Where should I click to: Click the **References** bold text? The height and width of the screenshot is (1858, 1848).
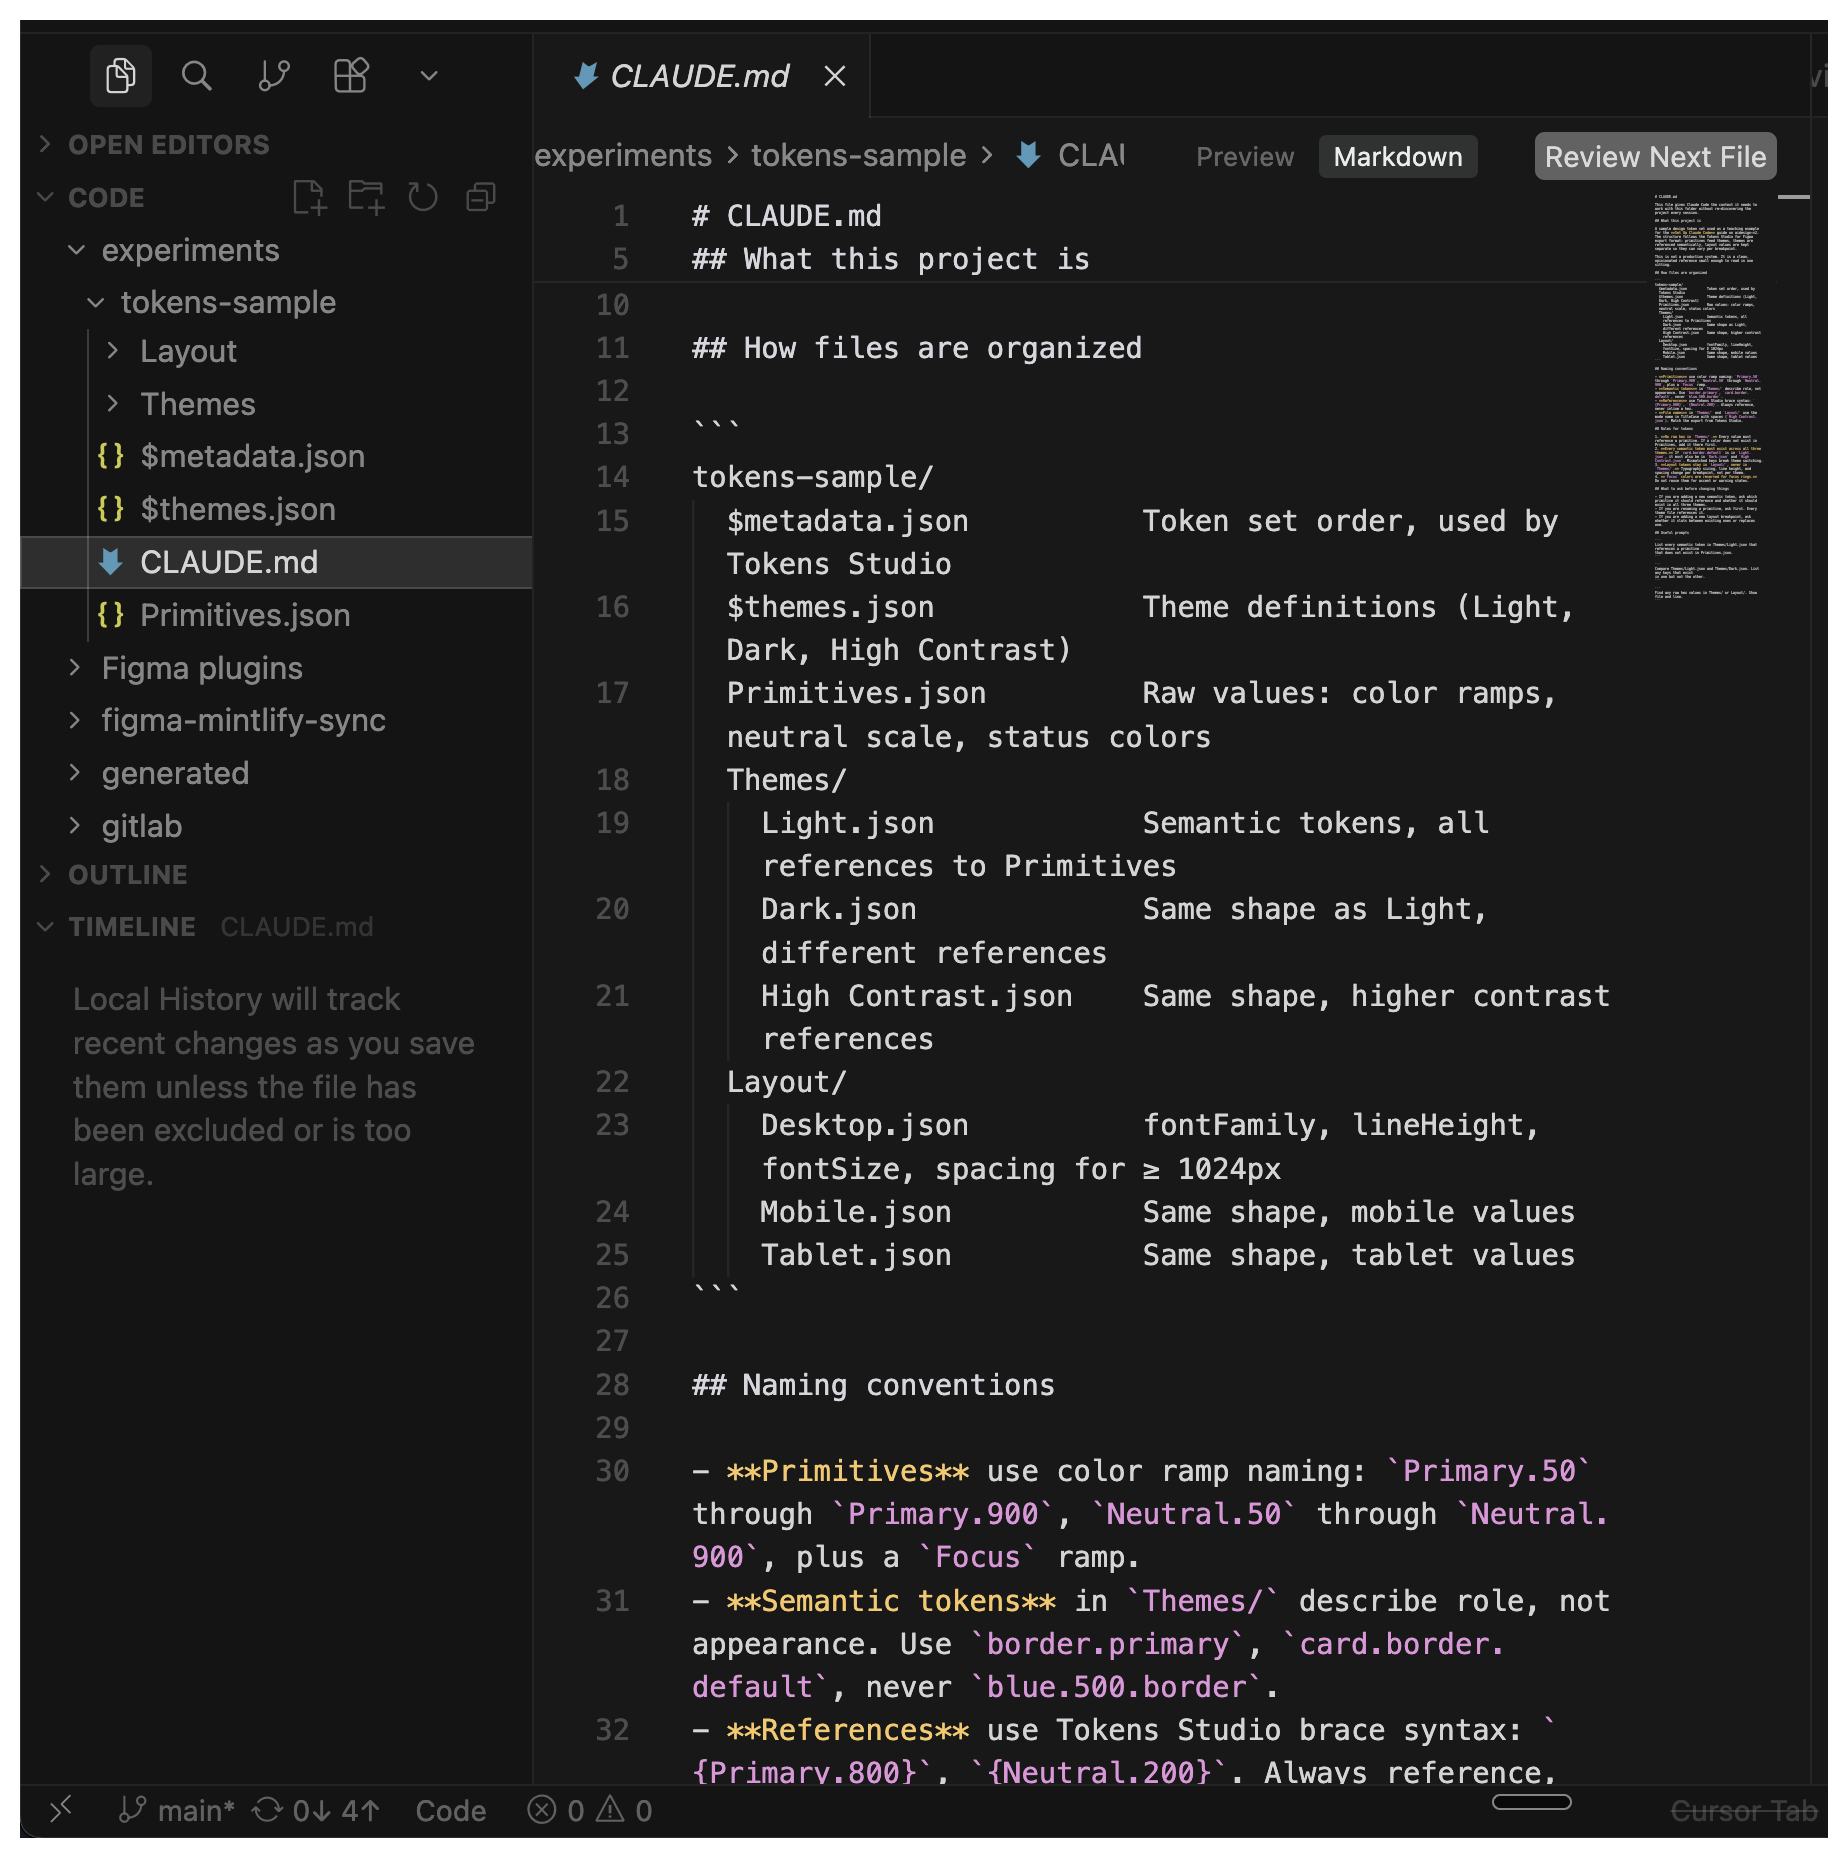click(848, 1730)
